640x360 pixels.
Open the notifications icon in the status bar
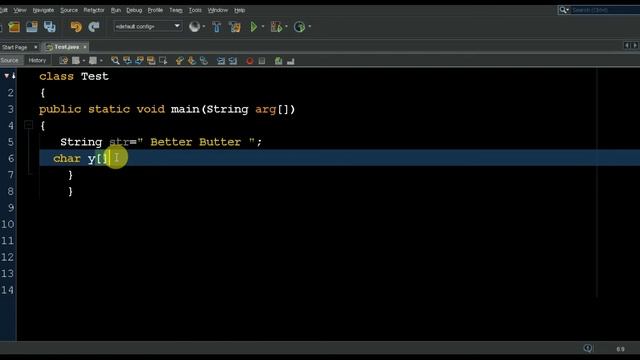pyautogui.click(x=588, y=348)
